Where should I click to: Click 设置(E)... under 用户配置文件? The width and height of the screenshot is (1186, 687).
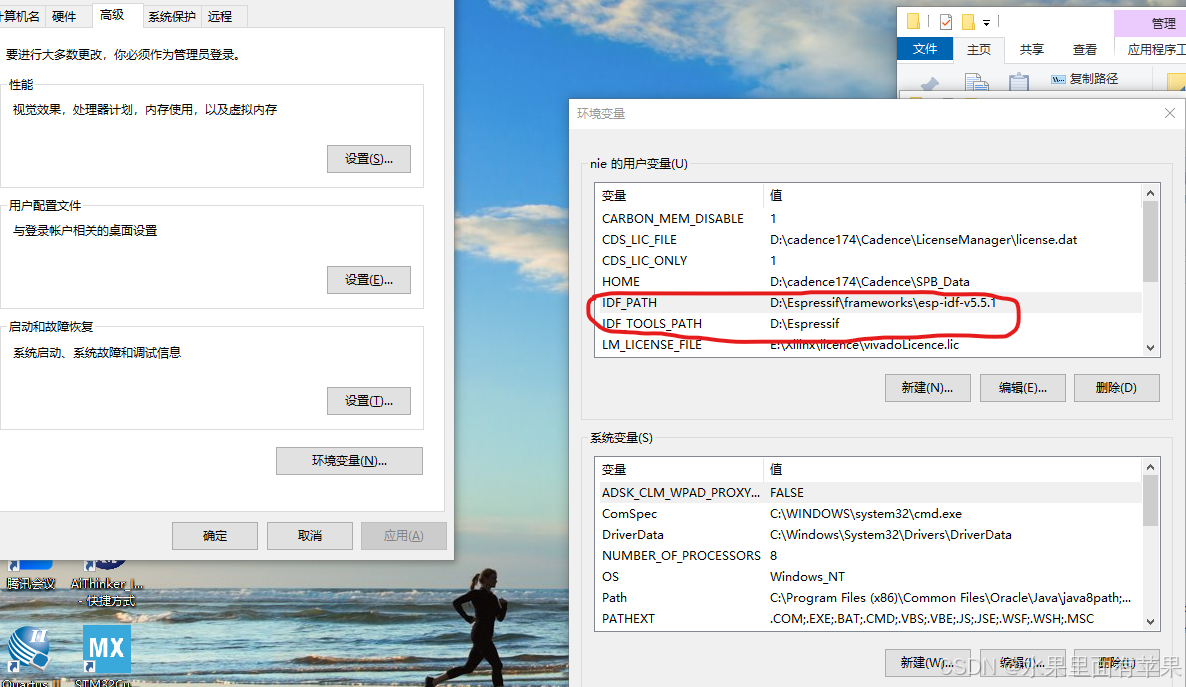coord(369,280)
